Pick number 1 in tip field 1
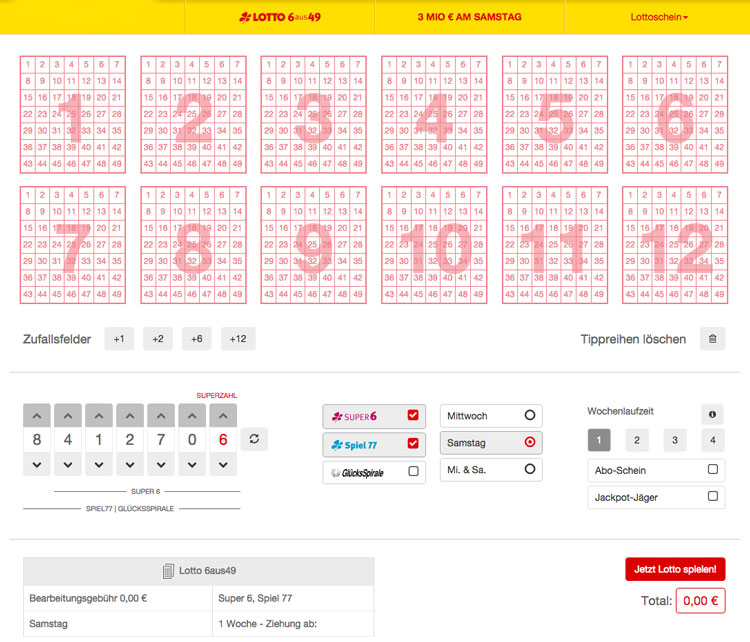 (28, 65)
